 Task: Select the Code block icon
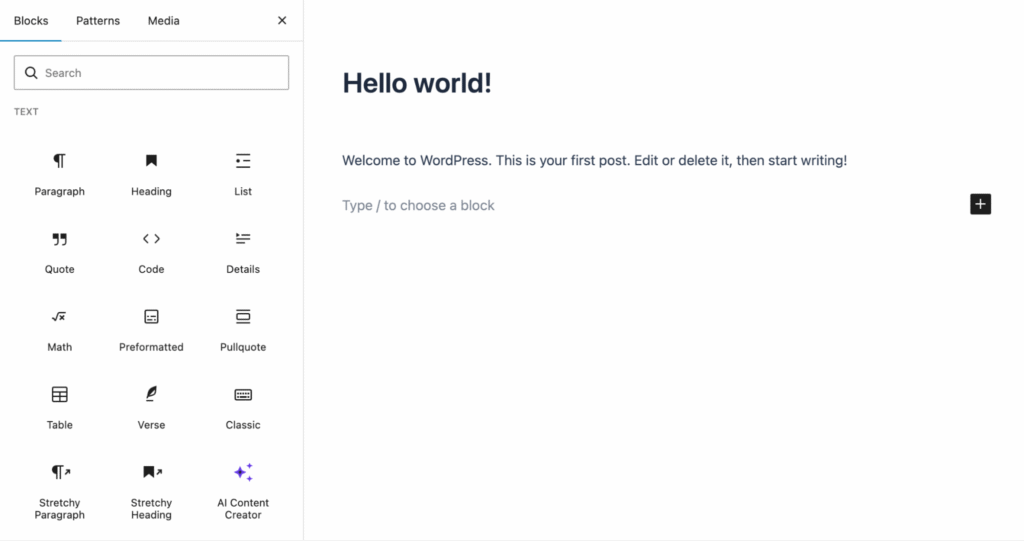pyautogui.click(x=151, y=239)
